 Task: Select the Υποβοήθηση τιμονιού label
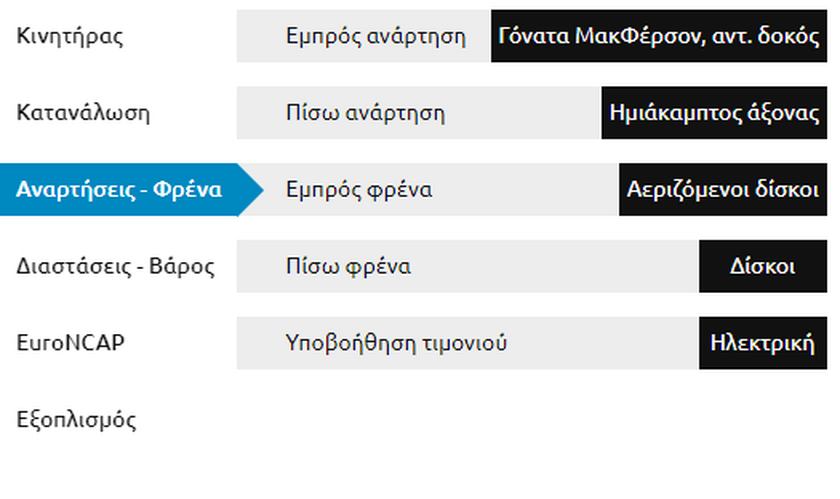point(396,343)
